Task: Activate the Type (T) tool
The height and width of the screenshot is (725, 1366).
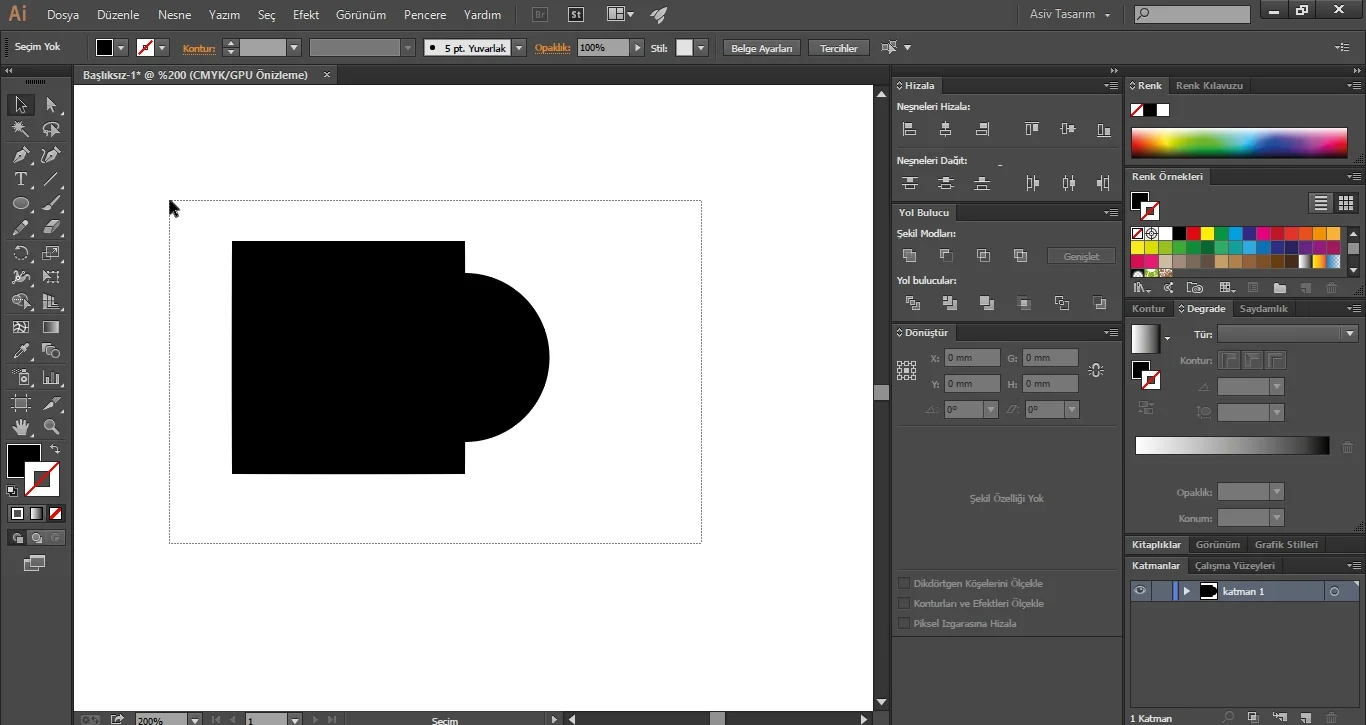Action: click(x=20, y=180)
